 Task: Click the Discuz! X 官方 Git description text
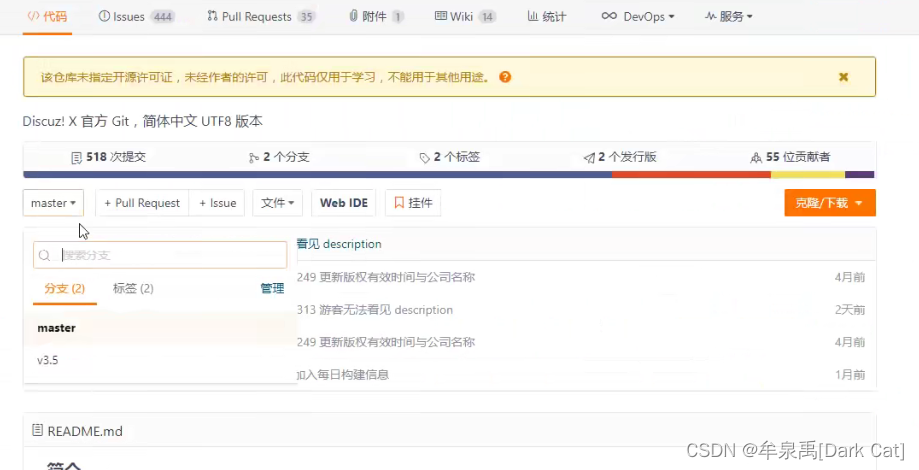click(142, 121)
